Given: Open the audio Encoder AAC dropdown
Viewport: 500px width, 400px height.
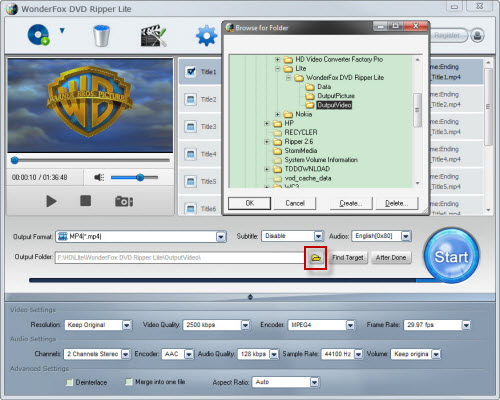Looking at the screenshot, I should pos(189,354).
